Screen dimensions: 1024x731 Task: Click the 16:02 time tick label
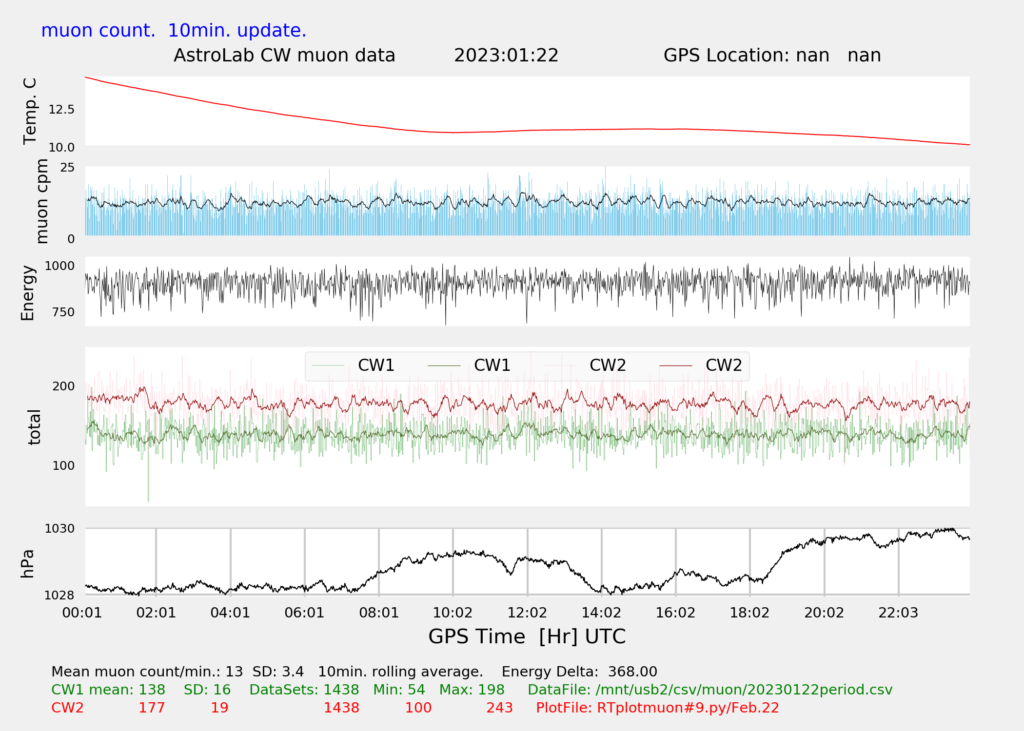click(676, 613)
